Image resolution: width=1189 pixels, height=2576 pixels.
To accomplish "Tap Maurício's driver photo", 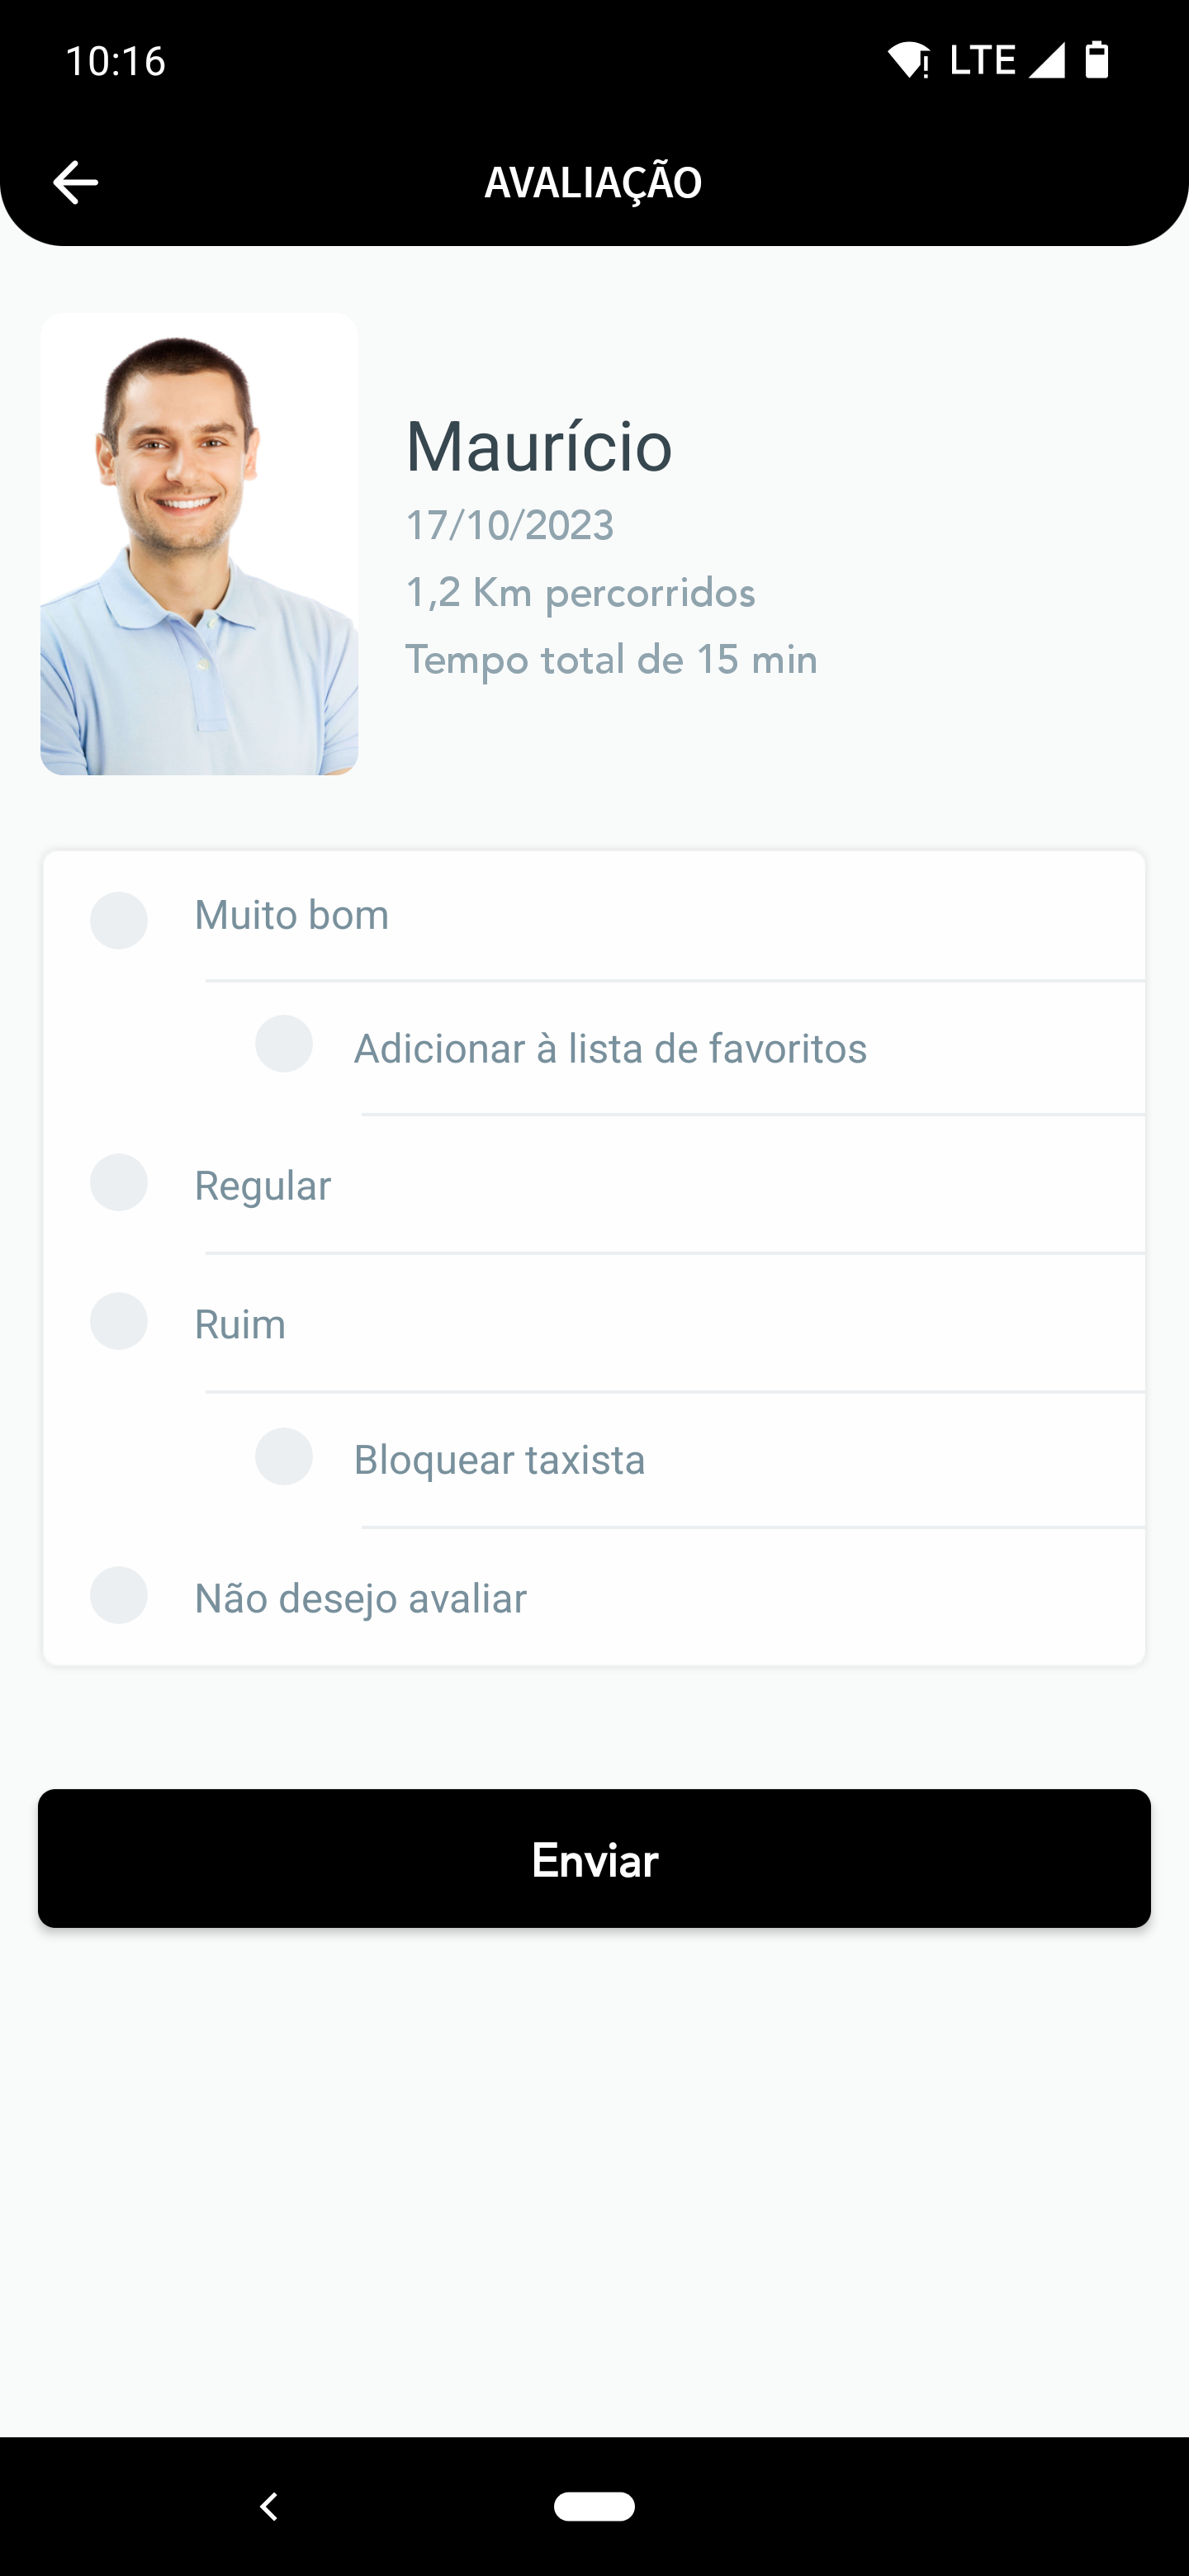I will (x=199, y=544).
